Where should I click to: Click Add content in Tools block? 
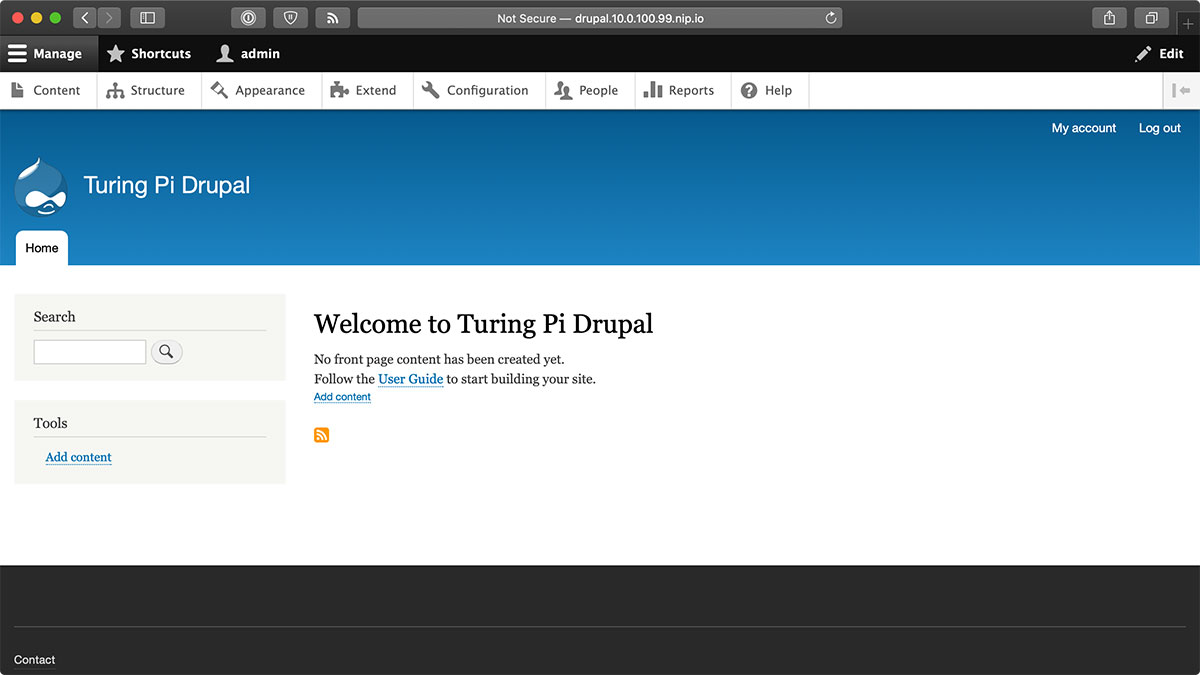[x=79, y=457]
